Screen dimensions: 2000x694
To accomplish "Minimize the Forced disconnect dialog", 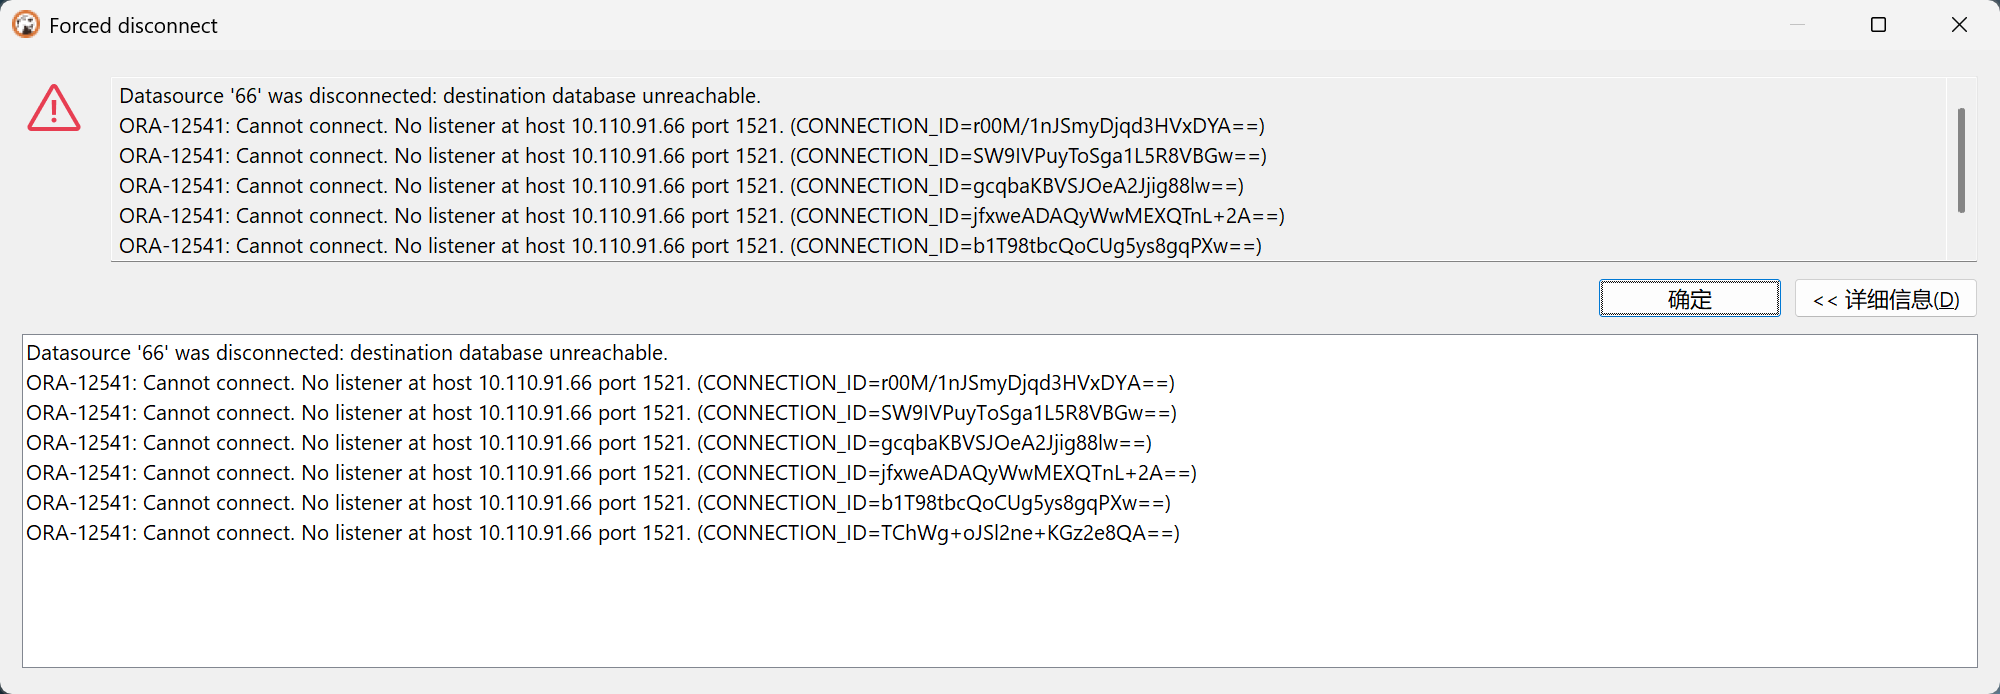I will click(1797, 25).
